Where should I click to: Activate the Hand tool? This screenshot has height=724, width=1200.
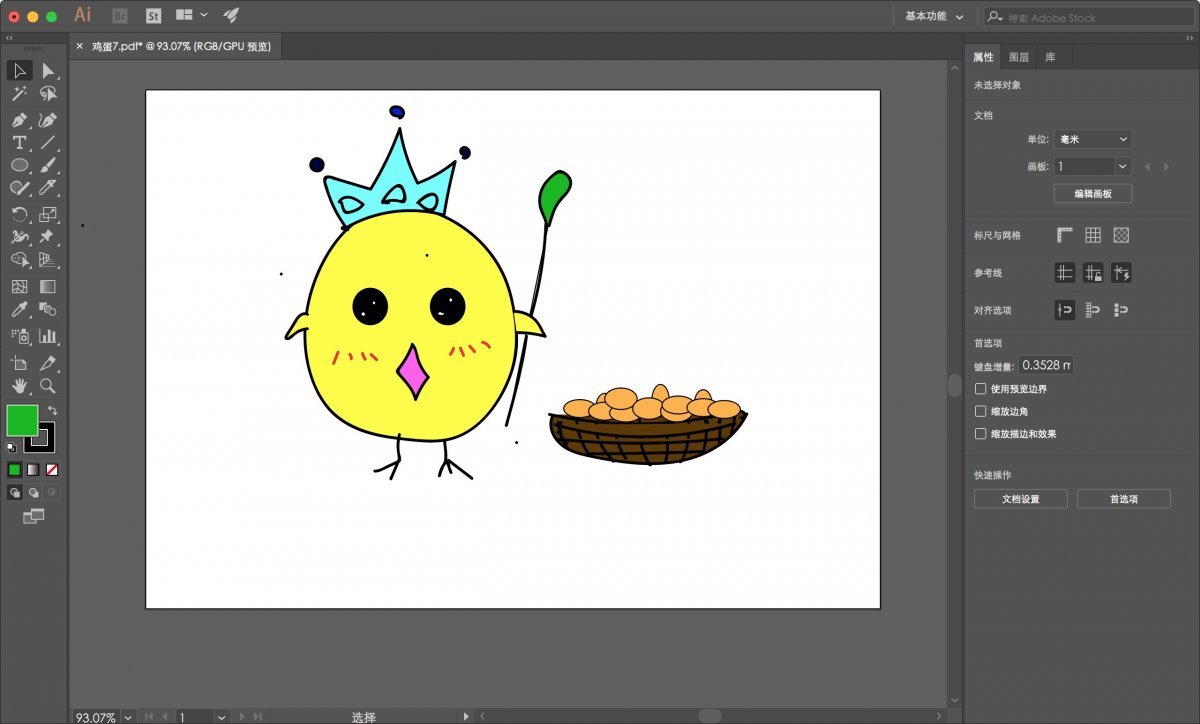coord(19,386)
